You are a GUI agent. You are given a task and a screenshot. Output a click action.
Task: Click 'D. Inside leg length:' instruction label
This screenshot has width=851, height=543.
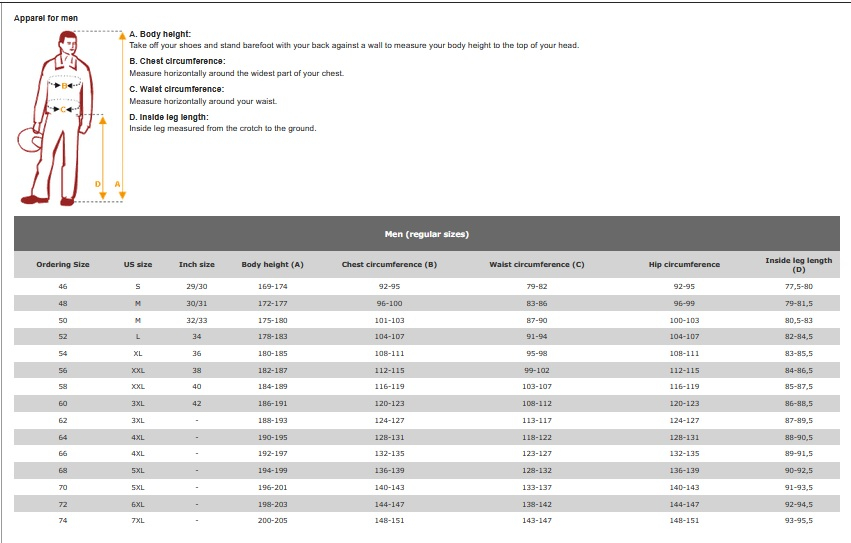(x=169, y=117)
